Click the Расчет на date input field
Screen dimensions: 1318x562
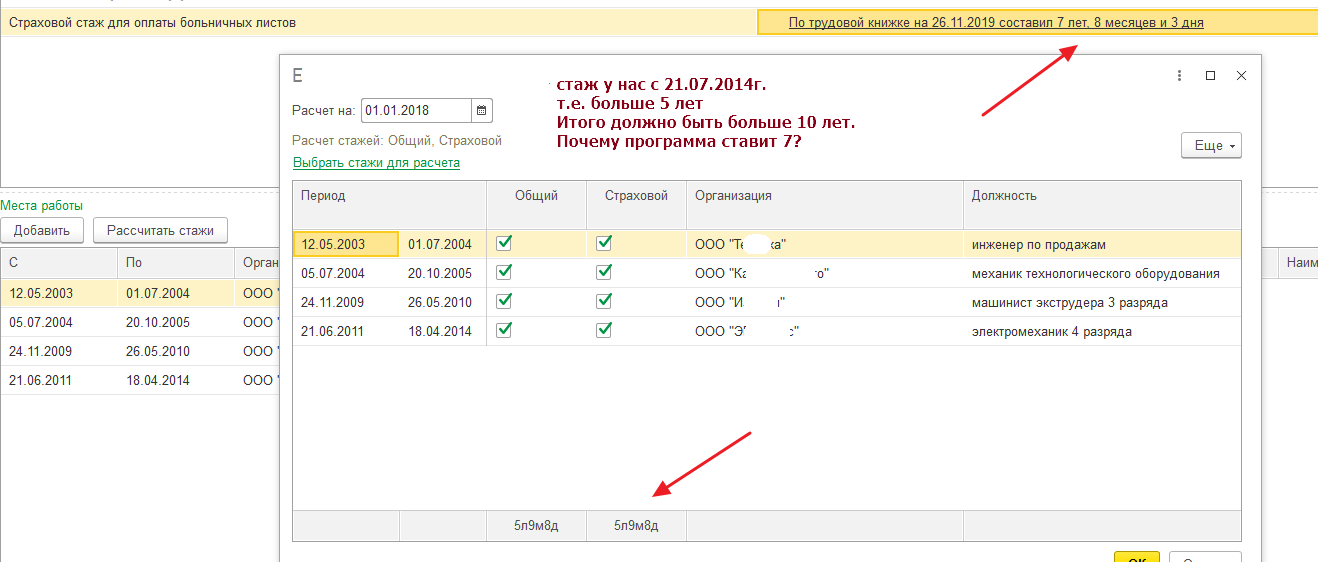coord(416,111)
